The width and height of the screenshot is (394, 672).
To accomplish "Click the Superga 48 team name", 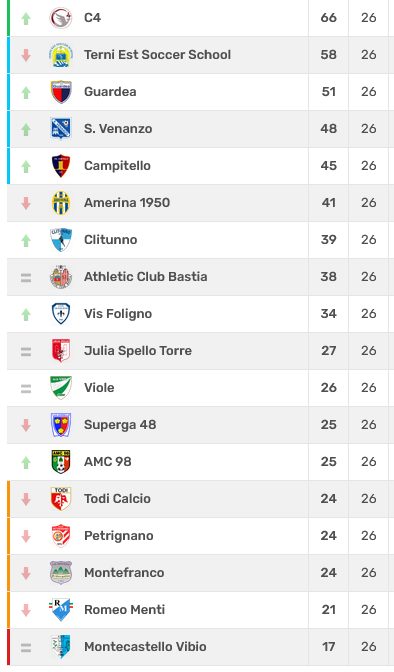I will (120, 425).
